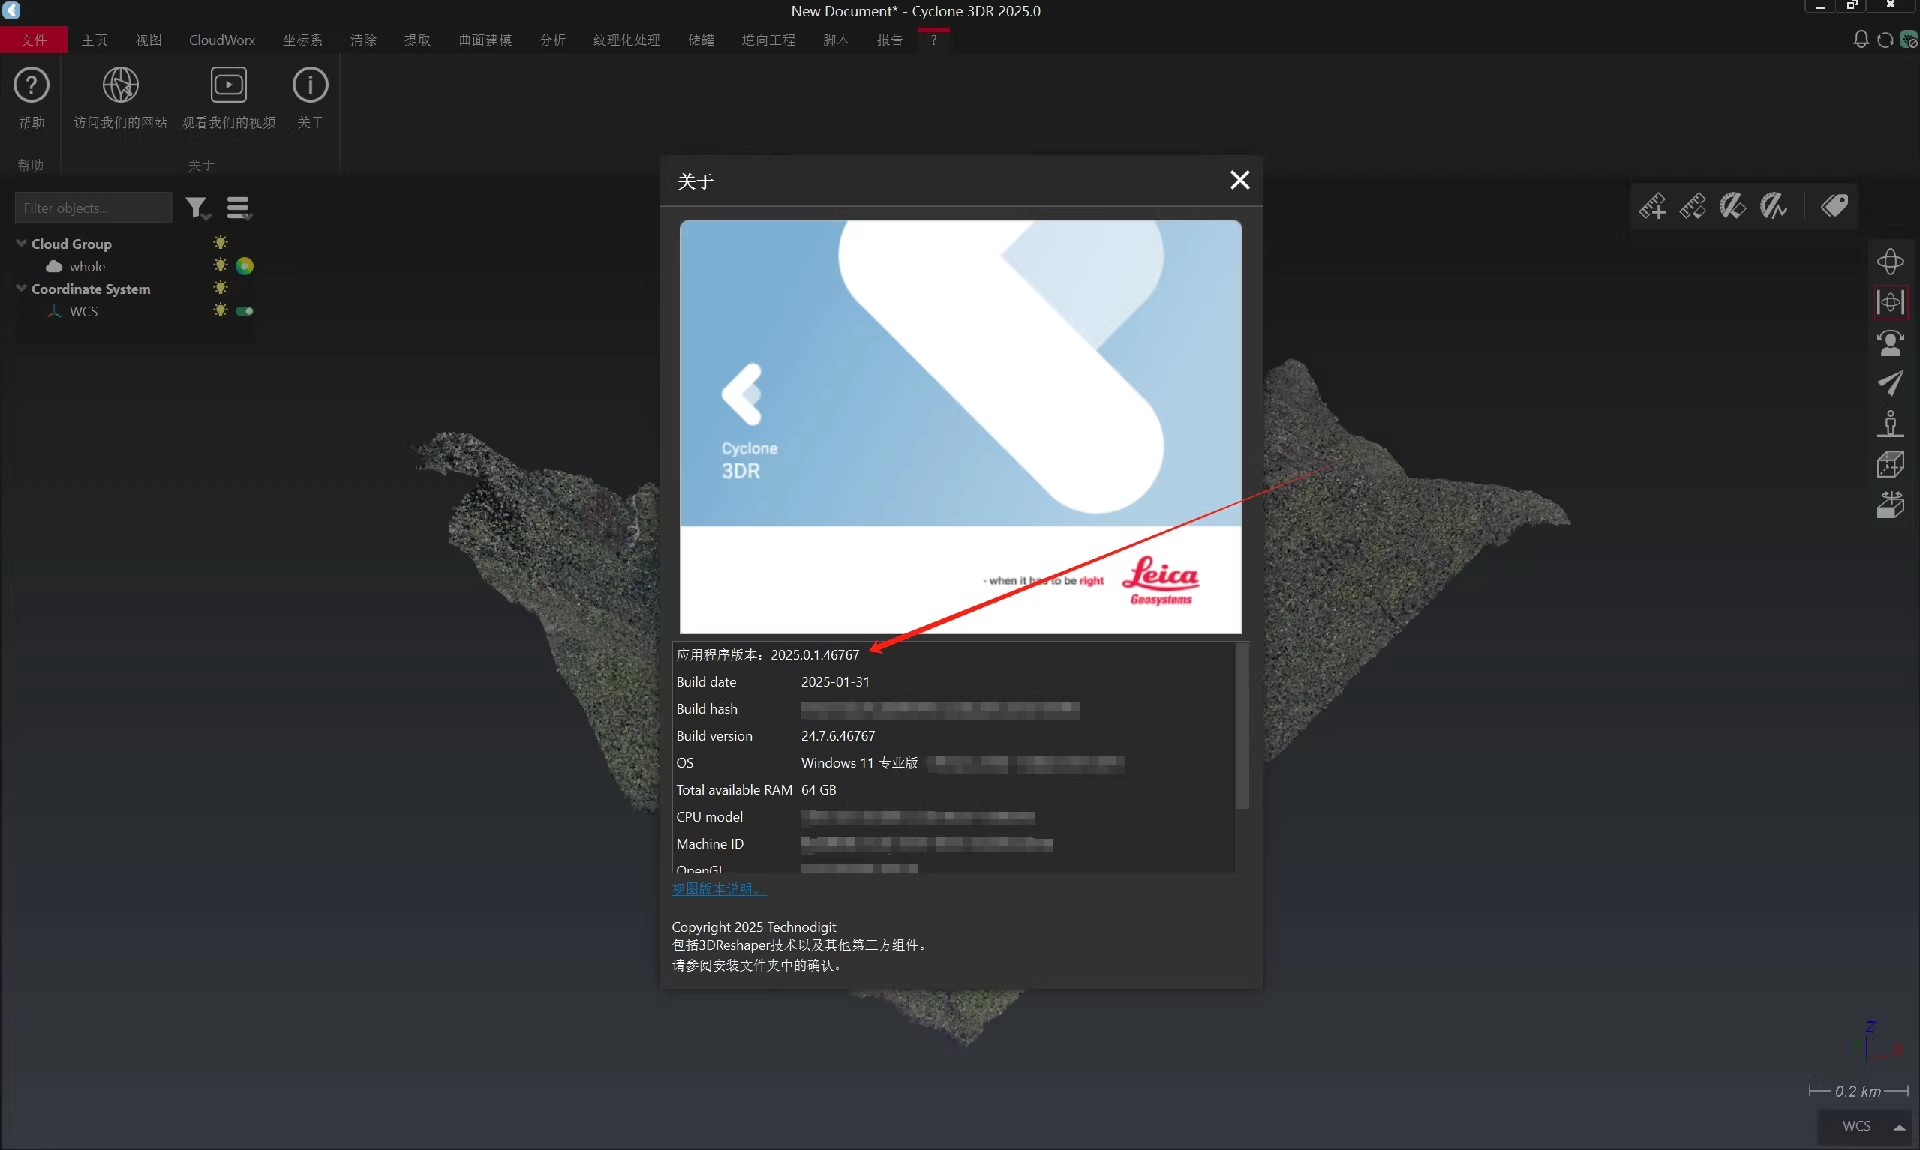This screenshot has width=1920, height=1150.
Task: Collapse the Cloud Group tree node
Action: pyautogui.click(x=21, y=243)
